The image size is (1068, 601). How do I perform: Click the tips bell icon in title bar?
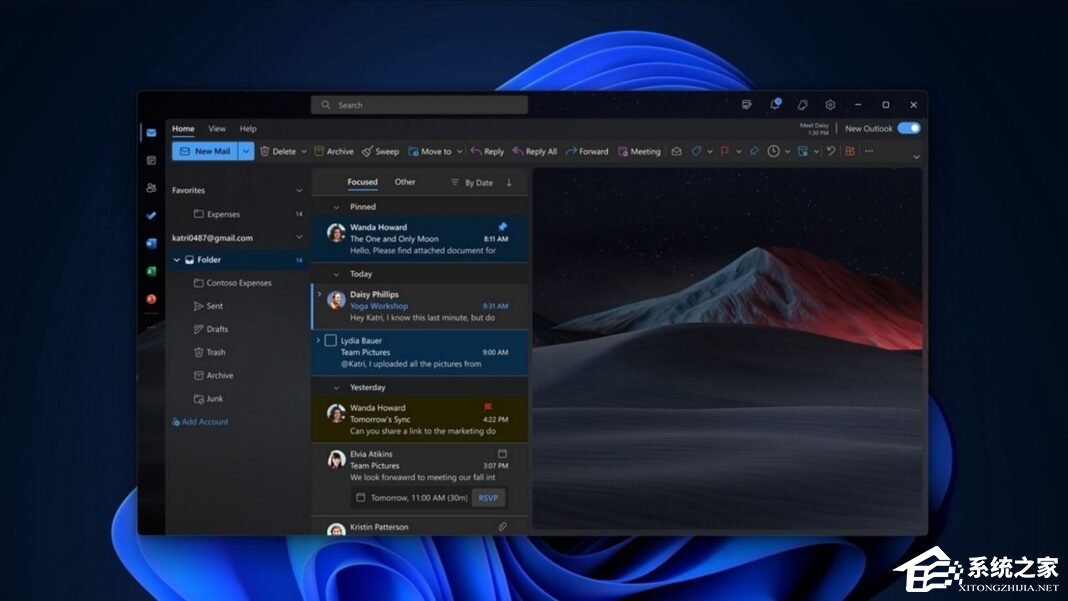[x=802, y=105]
